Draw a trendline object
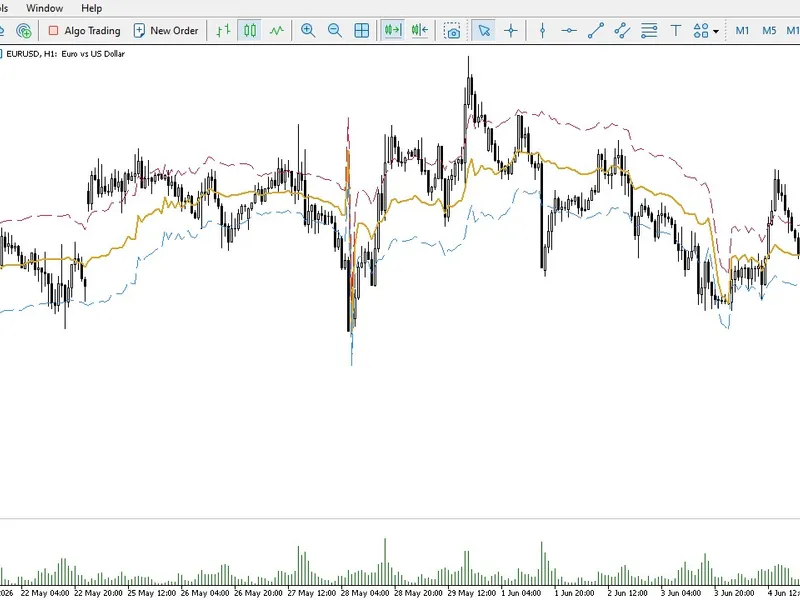Screen dimensions: 800x600 596,31
